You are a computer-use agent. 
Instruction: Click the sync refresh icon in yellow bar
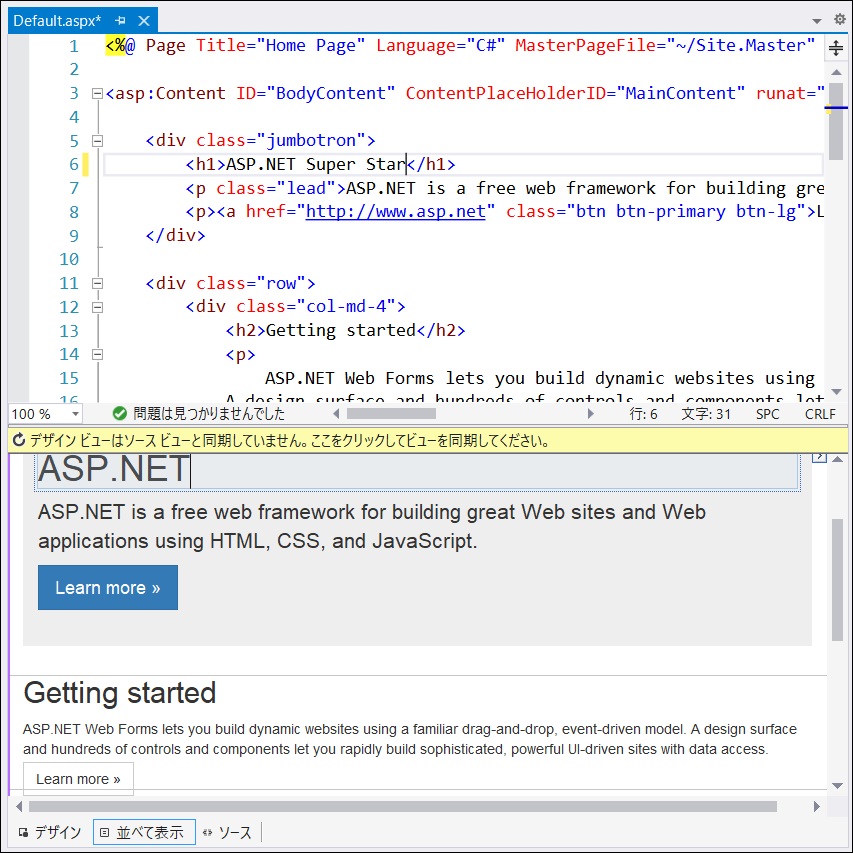coord(18,440)
